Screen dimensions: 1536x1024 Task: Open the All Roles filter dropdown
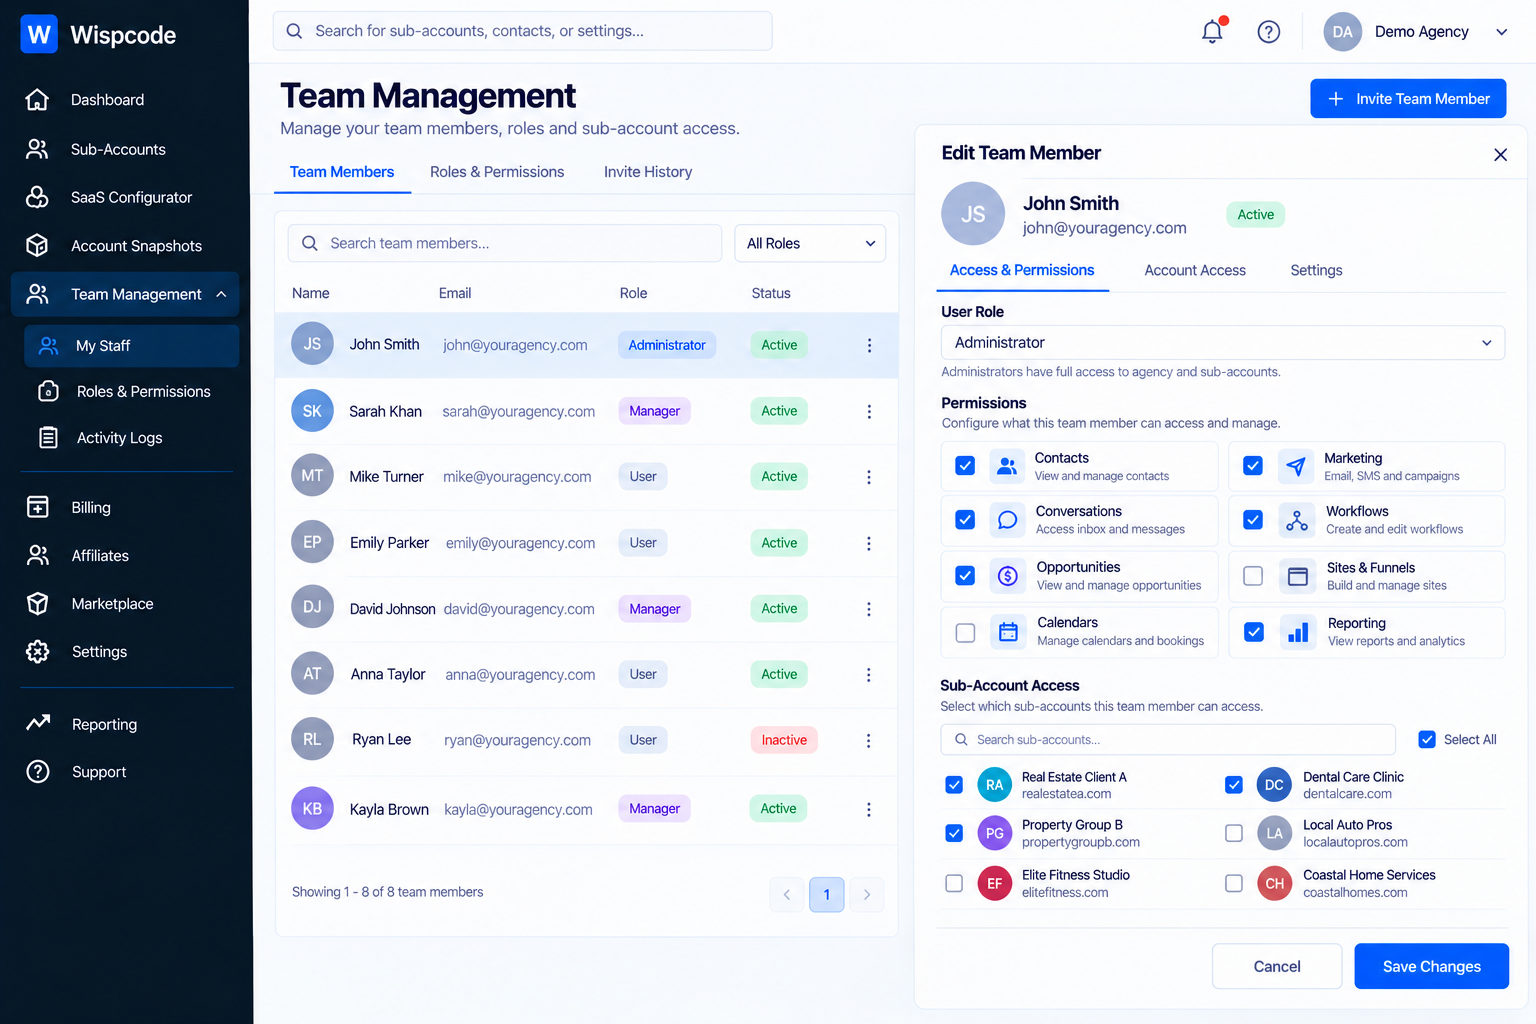tap(810, 243)
